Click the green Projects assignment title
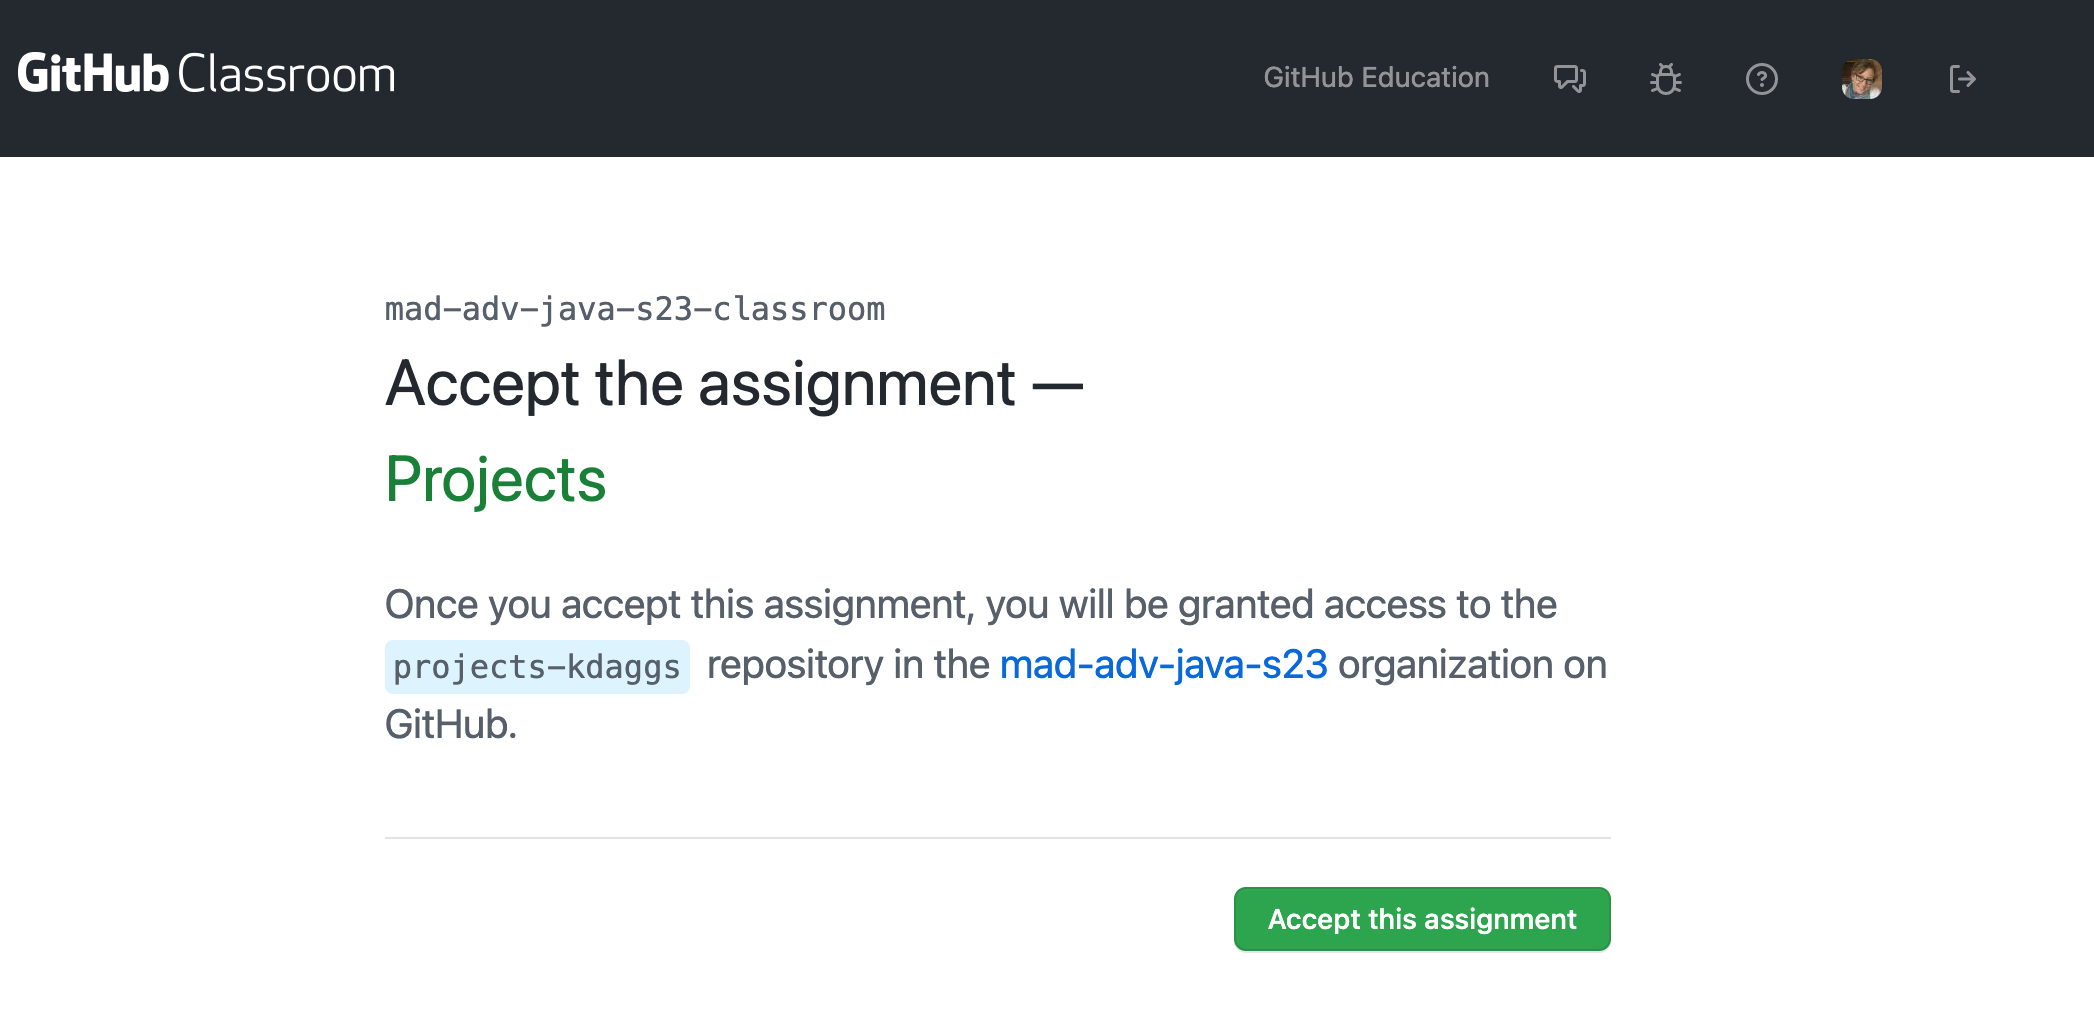The height and width of the screenshot is (1014, 2094). [496, 479]
